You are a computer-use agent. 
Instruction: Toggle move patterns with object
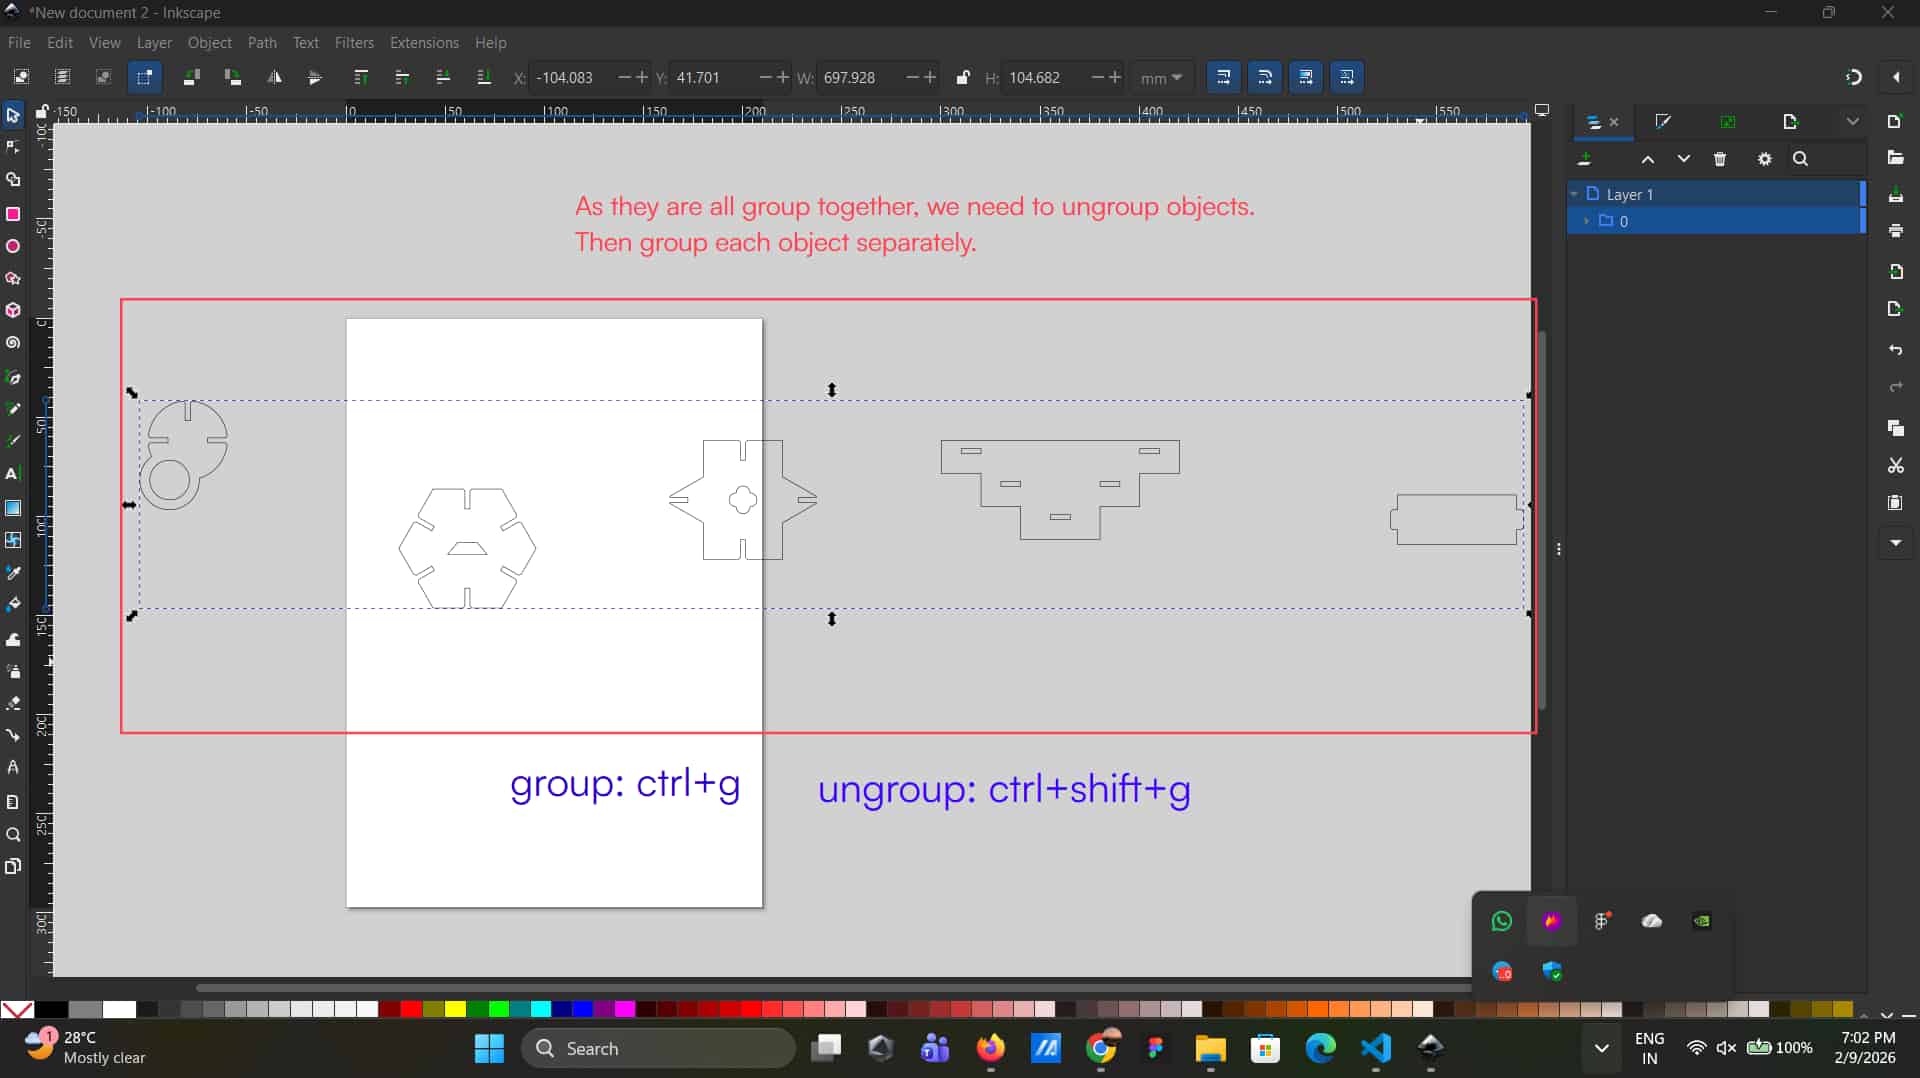pos(1346,77)
